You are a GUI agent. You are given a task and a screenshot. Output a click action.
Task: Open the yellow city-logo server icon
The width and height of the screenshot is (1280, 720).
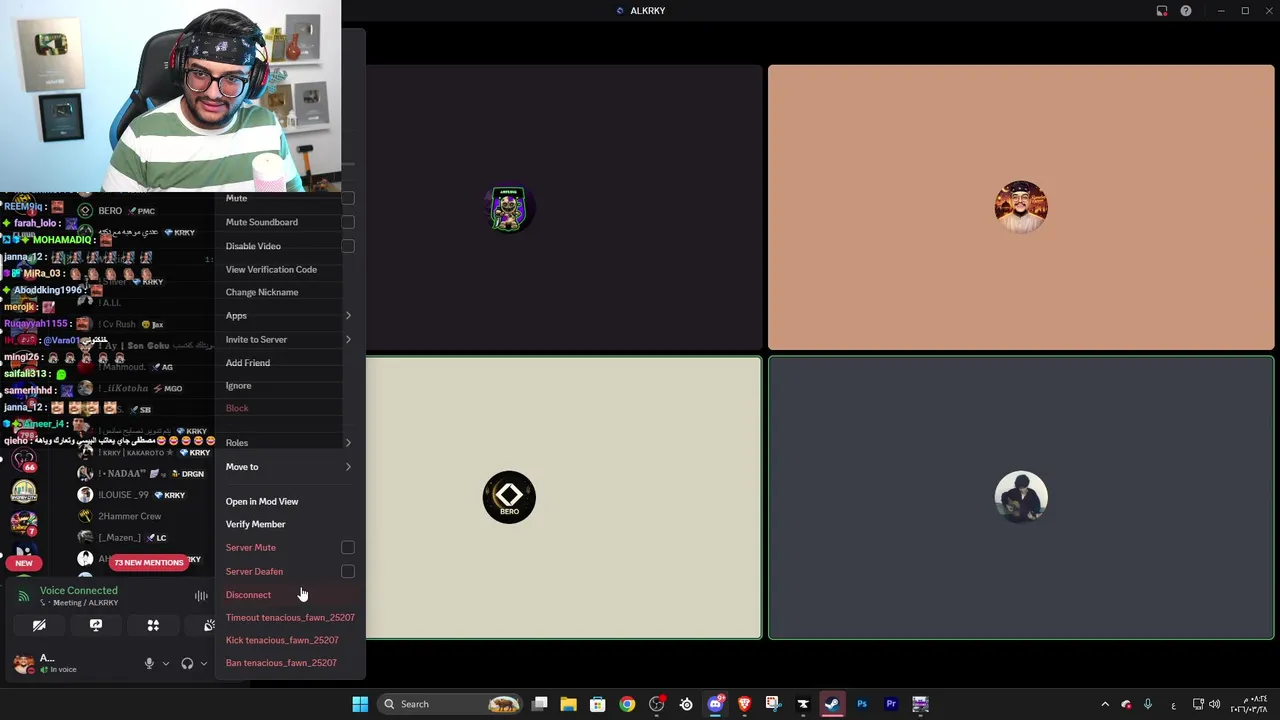(x=24, y=491)
